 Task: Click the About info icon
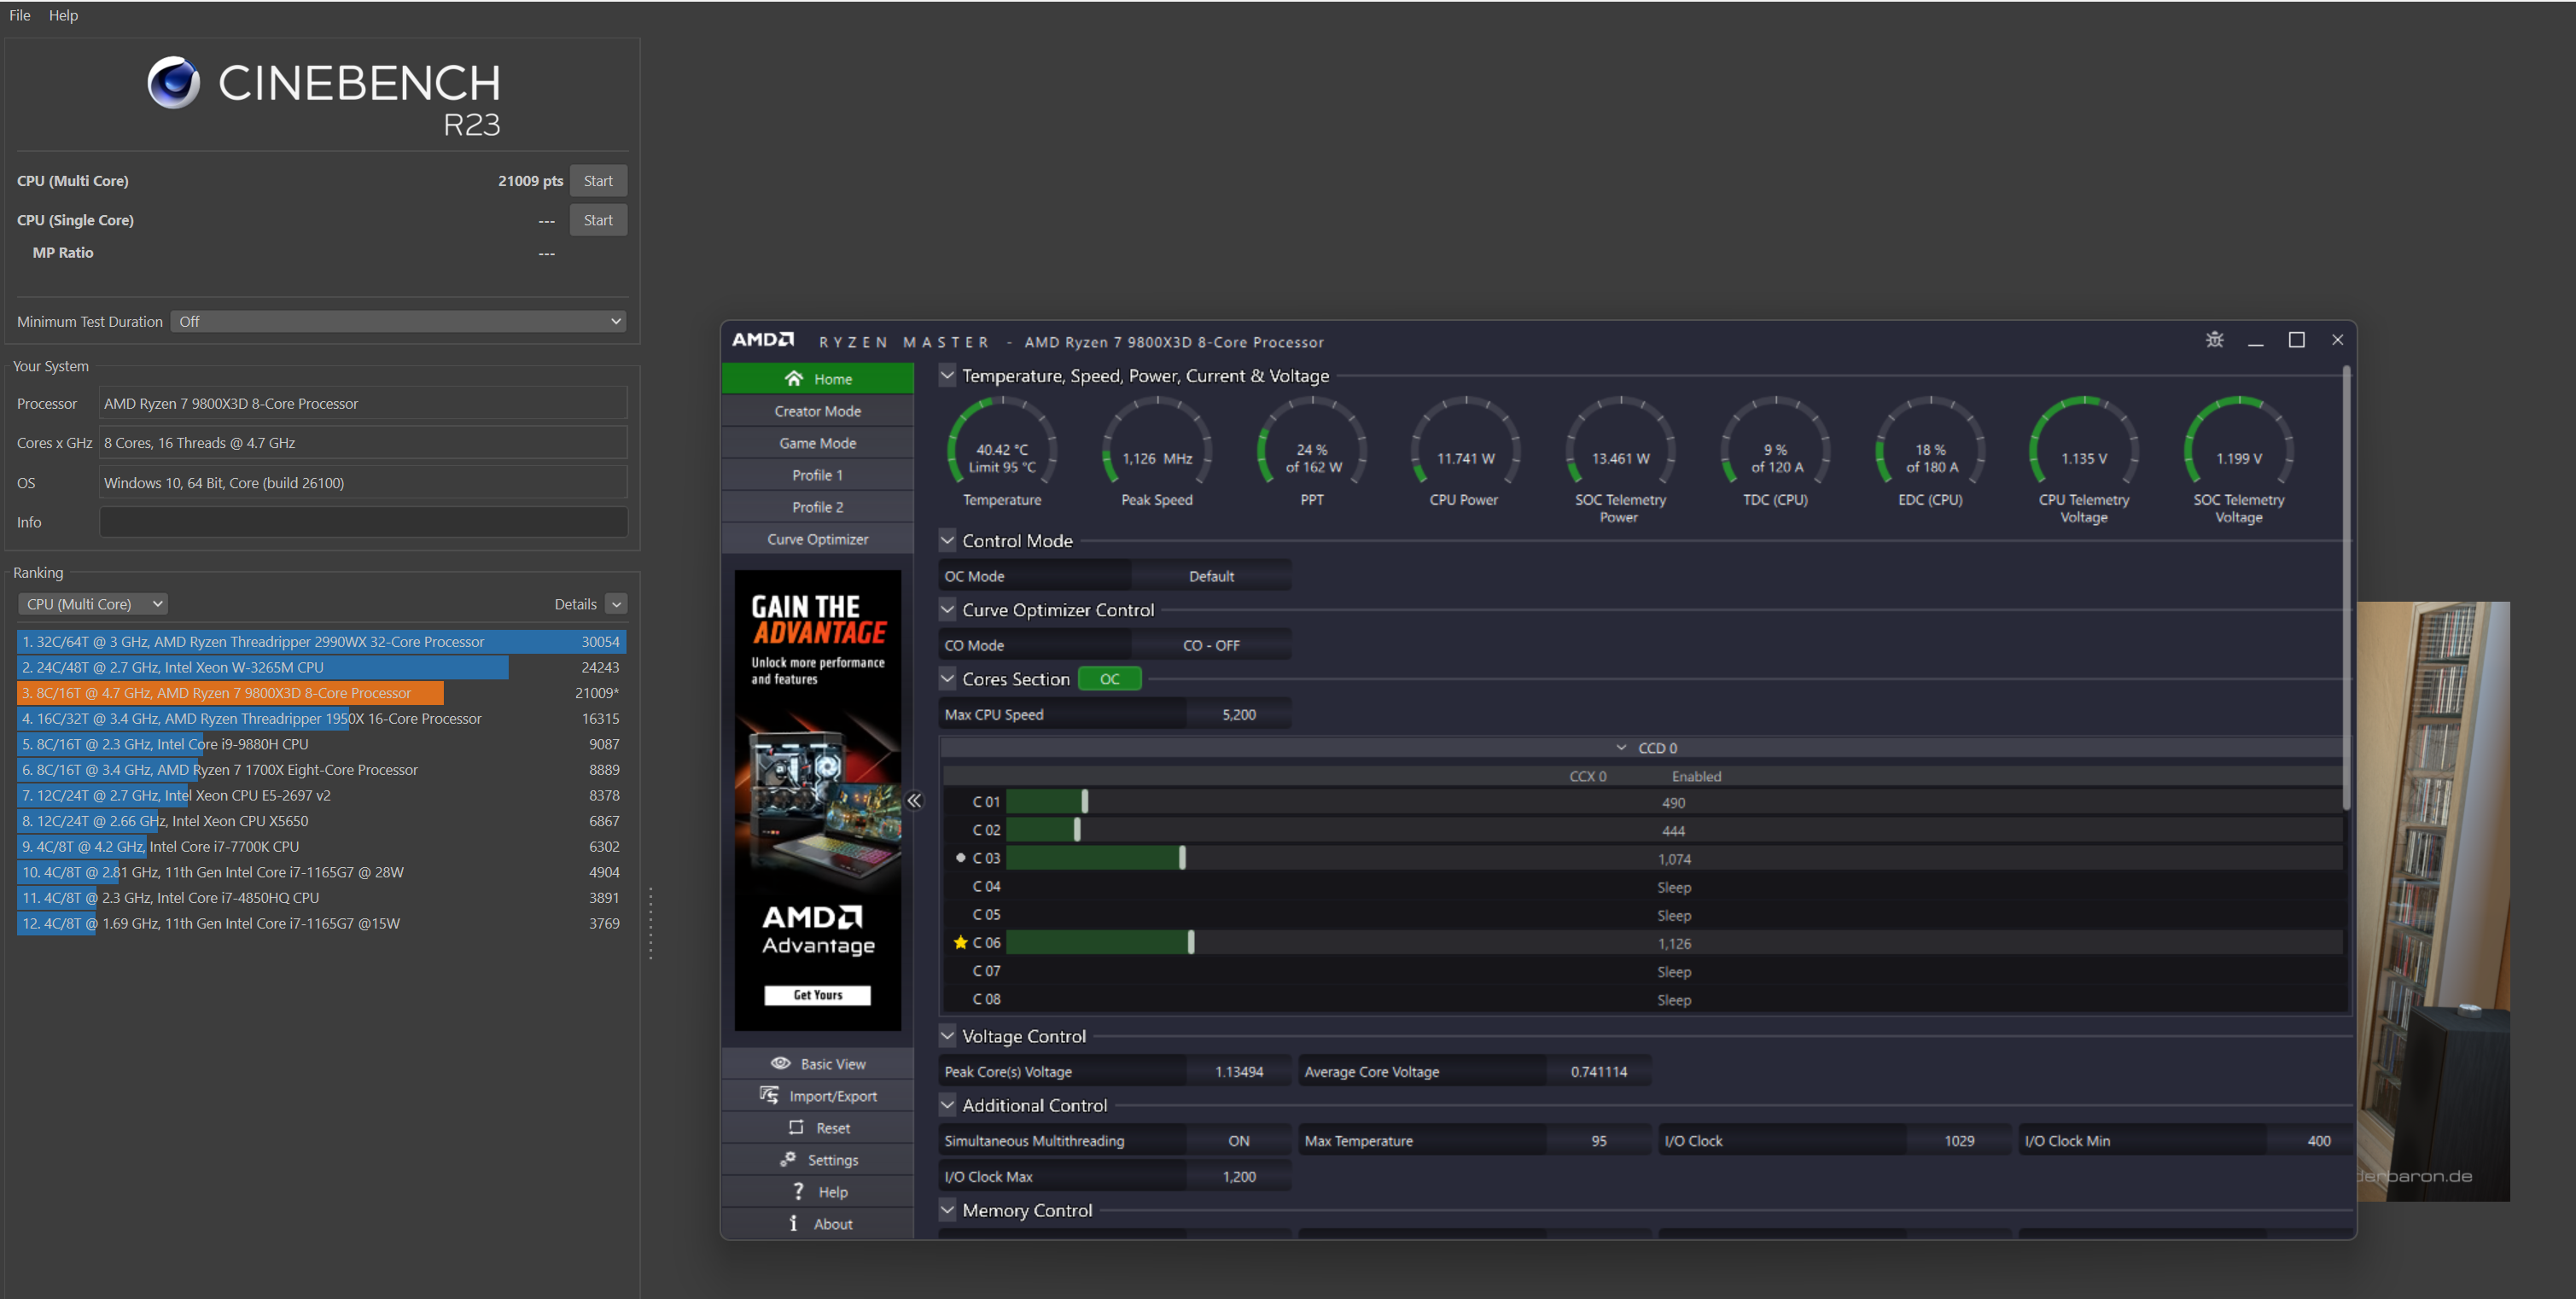pyautogui.click(x=793, y=1223)
